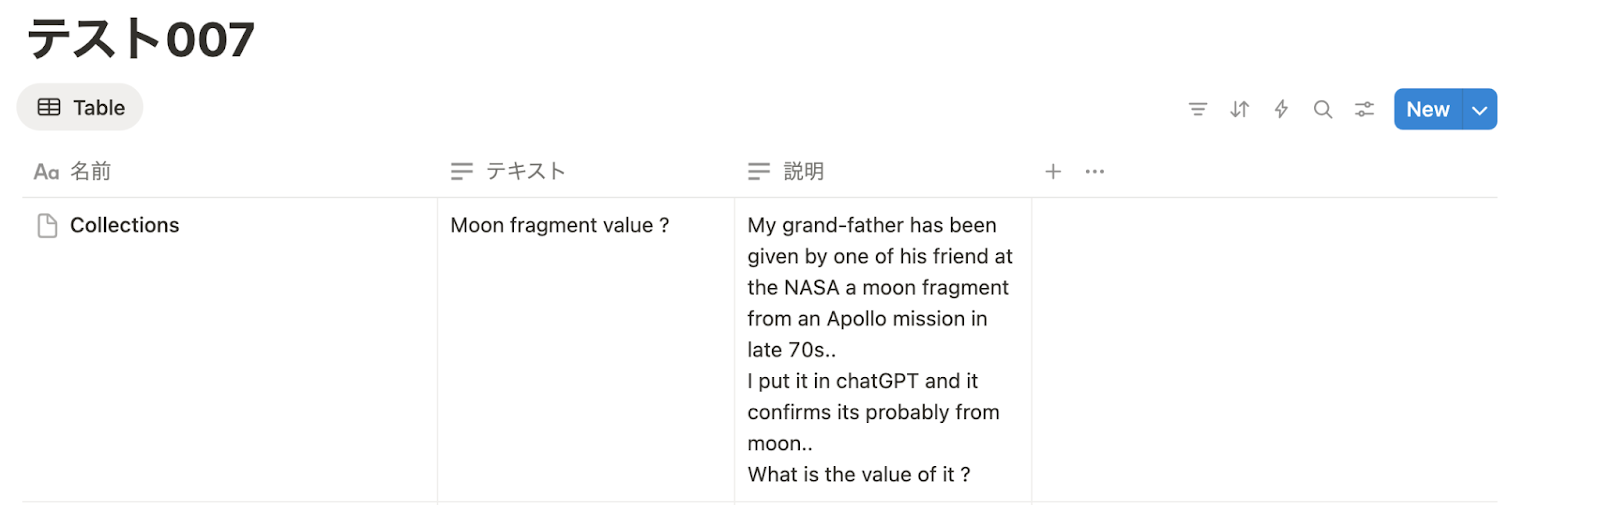Click the search magnifier icon

(x=1323, y=109)
